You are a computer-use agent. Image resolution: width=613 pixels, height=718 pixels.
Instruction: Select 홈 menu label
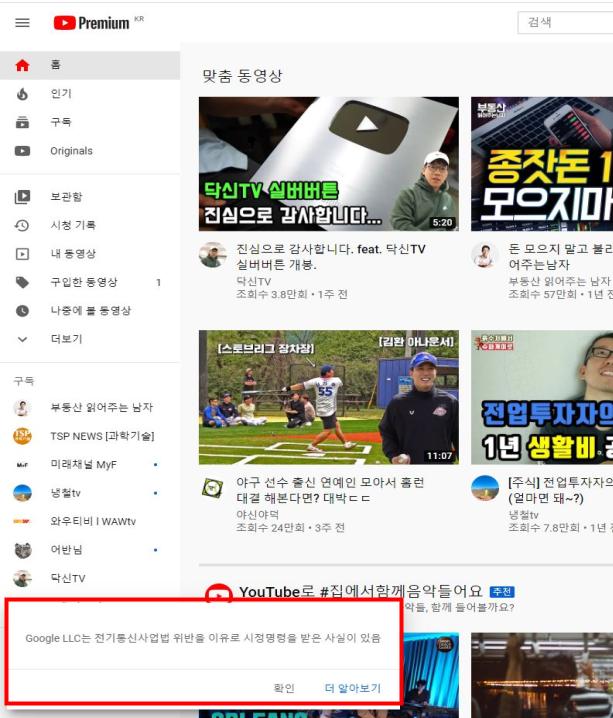coord(55,65)
